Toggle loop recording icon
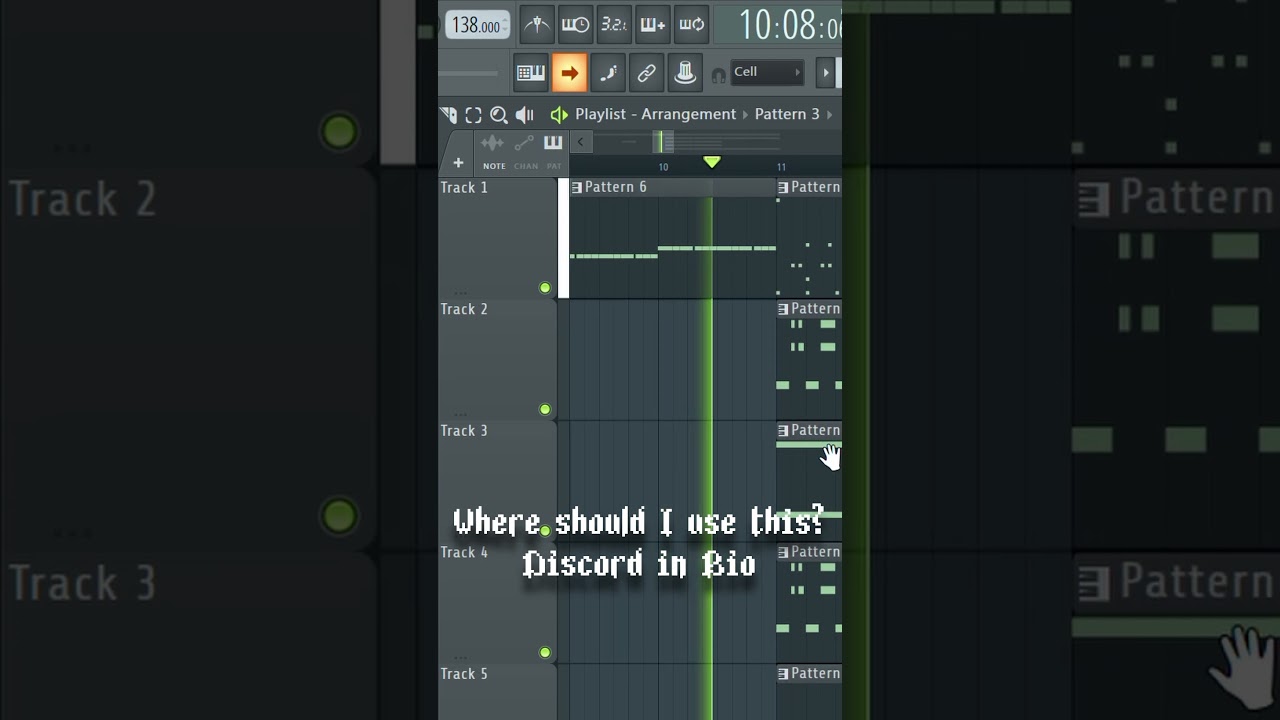Screen dimensions: 1280x720 pos(691,25)
